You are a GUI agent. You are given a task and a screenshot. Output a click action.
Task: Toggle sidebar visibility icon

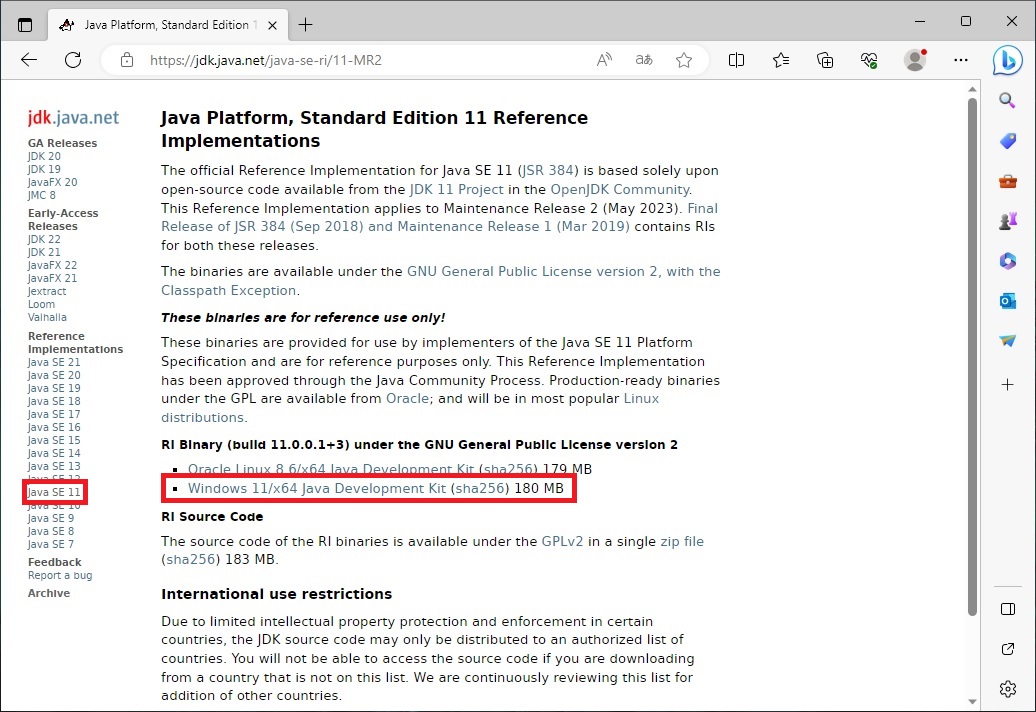[1008, 609]
